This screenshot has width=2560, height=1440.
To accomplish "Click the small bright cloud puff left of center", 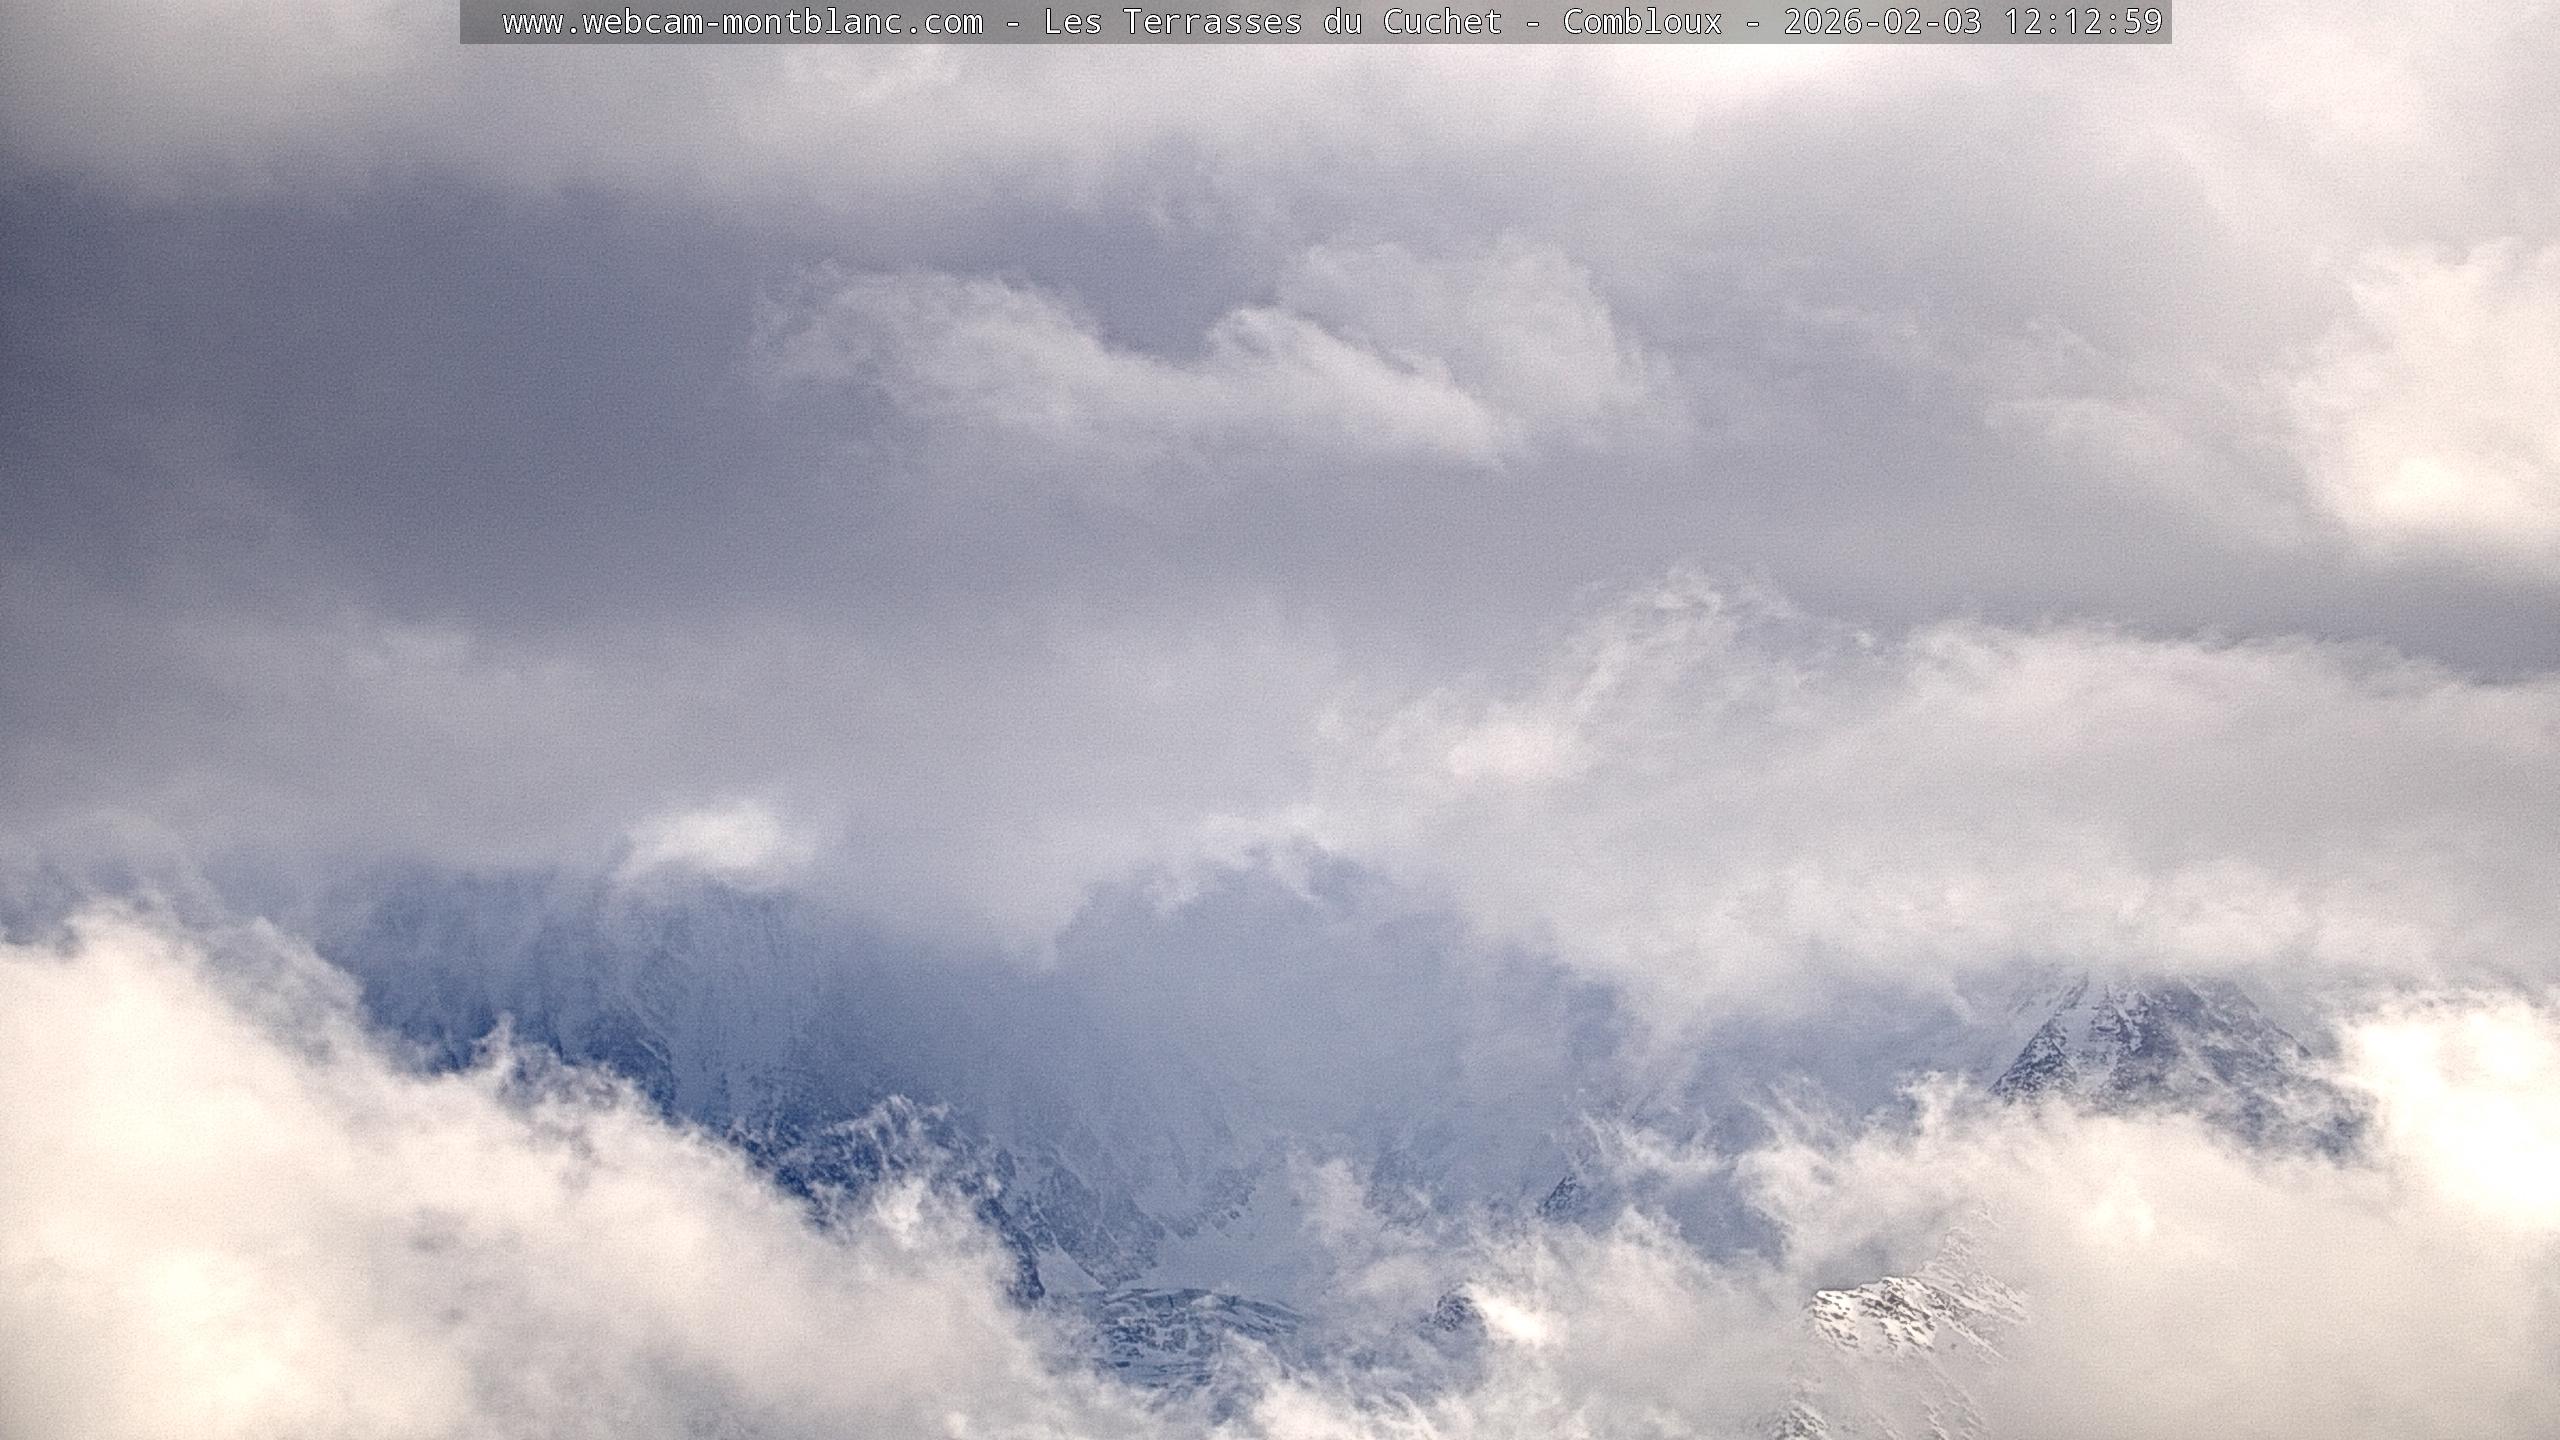I will click(x=715, y=835).
